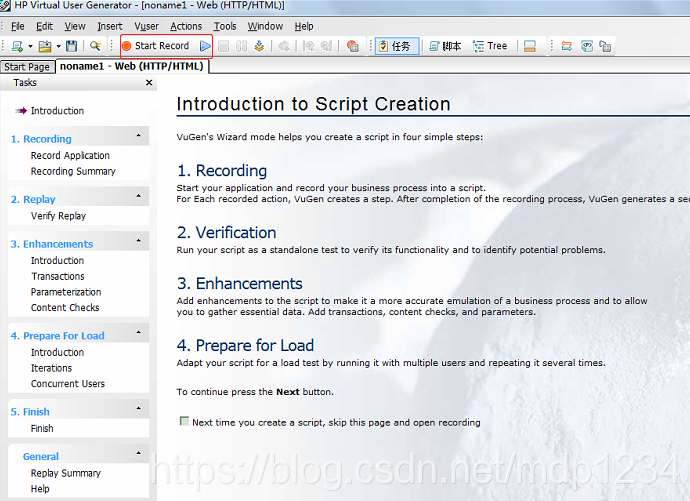690x501 pixels.
Task: Open the Tools menu
Action: pos(225,26)
